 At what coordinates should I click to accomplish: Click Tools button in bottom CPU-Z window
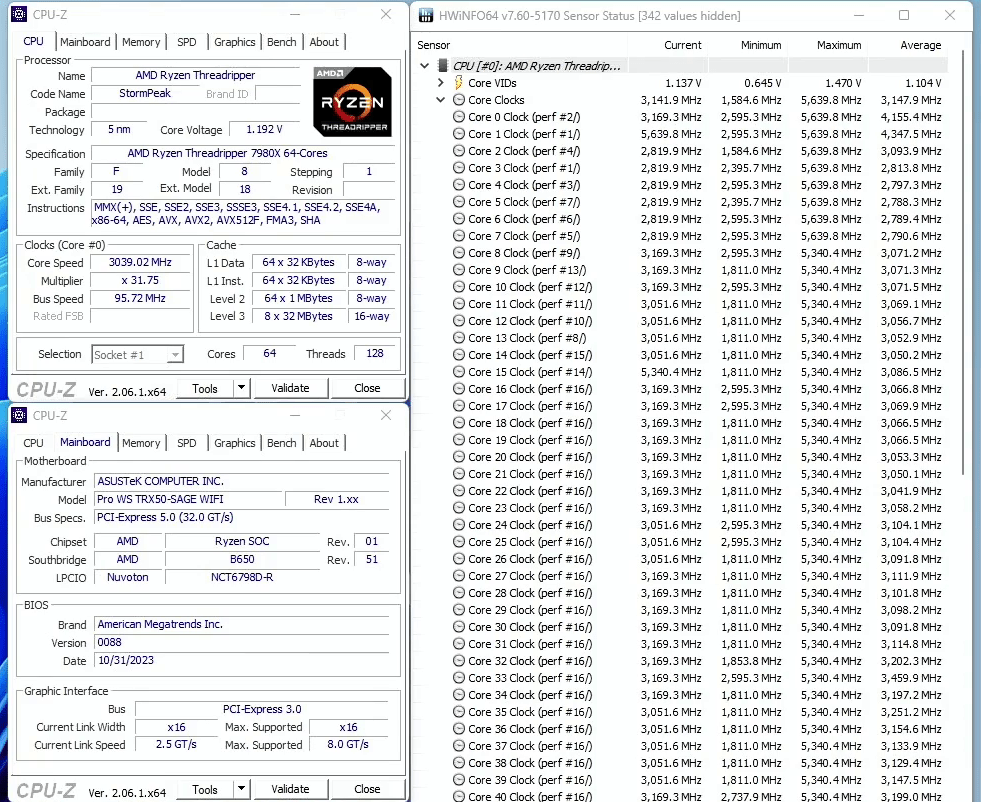pyautogui.click(x=205, y=789)
